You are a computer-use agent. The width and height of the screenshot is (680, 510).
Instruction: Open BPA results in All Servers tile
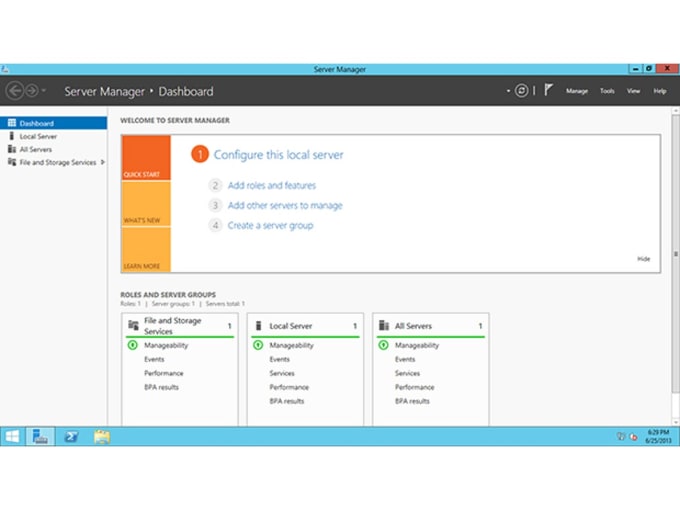click(x=412, y=401)
